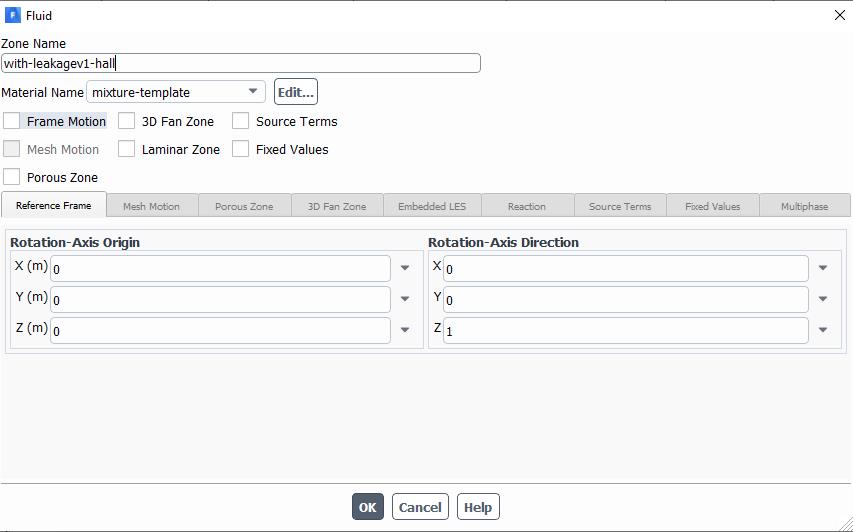Open the Help button
The image size is (853, 532).
[478, 507]
